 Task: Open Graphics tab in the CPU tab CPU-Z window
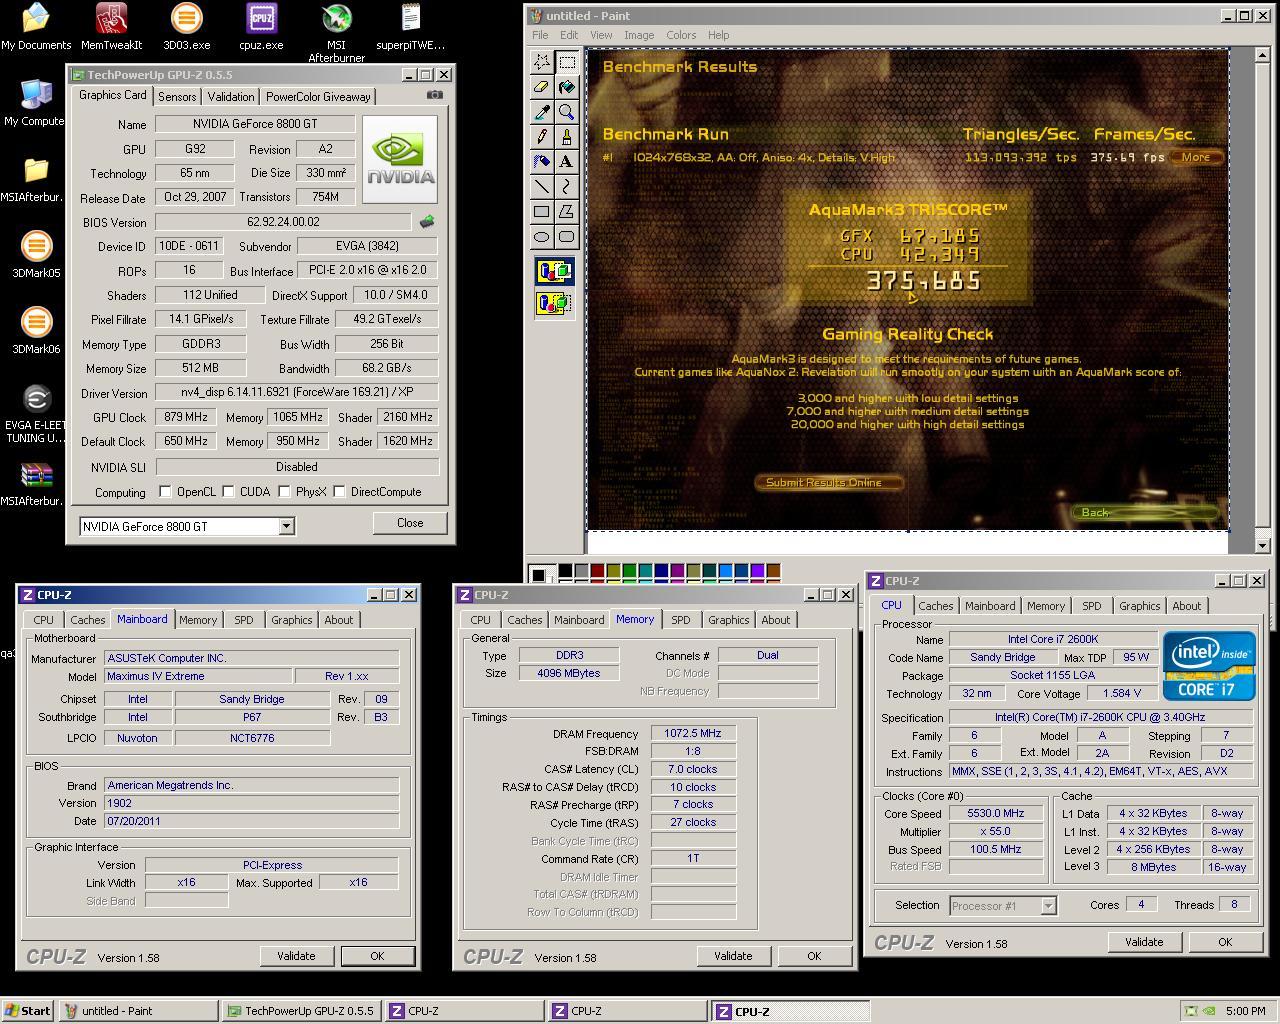point(1140,606)
